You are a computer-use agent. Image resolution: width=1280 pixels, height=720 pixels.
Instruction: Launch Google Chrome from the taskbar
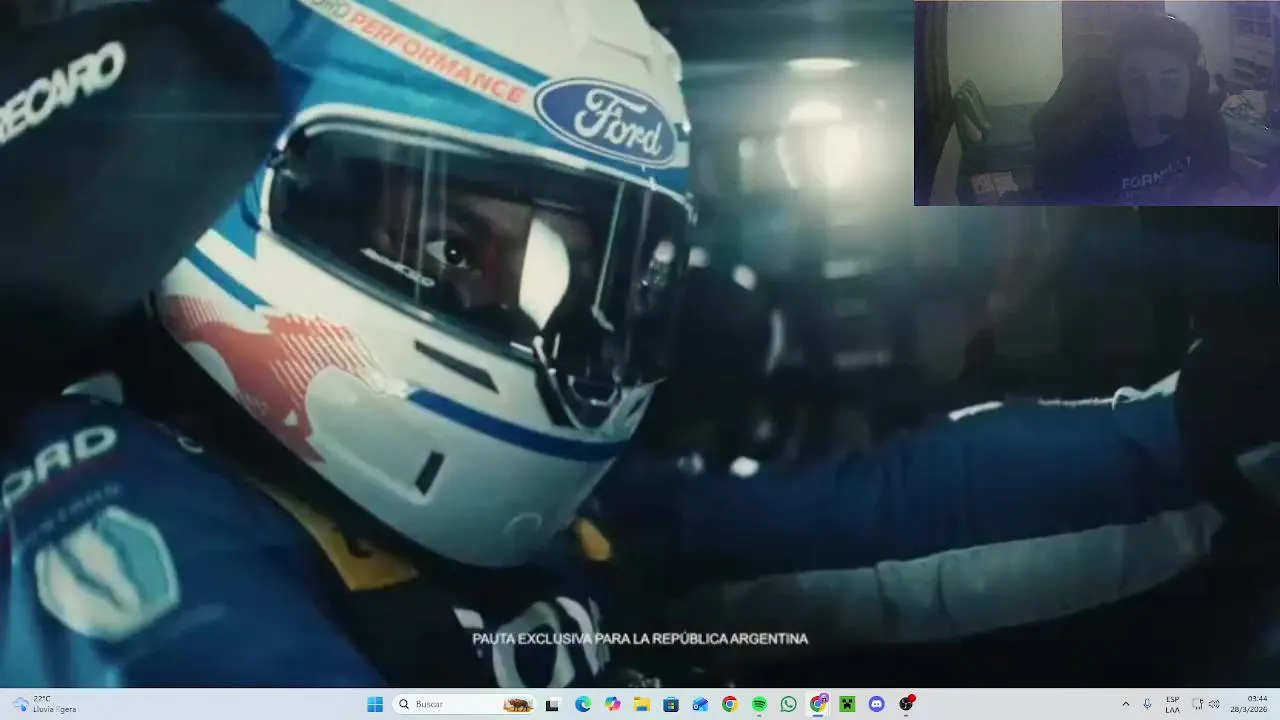[730, 704]
